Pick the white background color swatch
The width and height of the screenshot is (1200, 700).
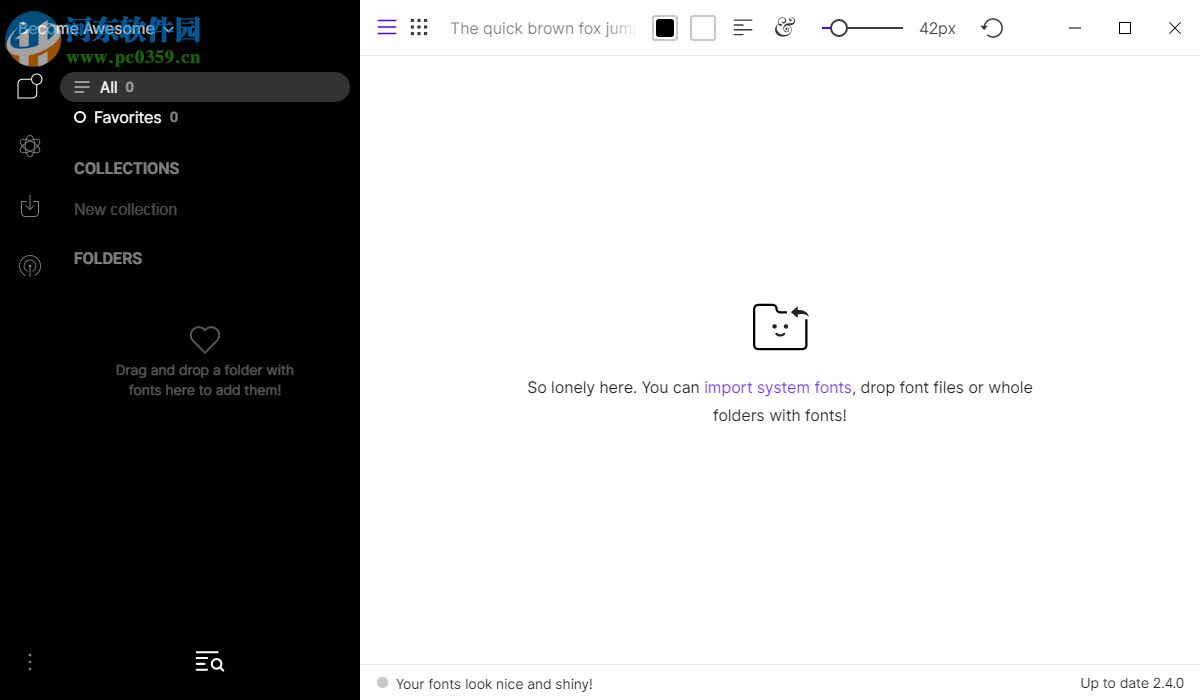pos(703,28)
